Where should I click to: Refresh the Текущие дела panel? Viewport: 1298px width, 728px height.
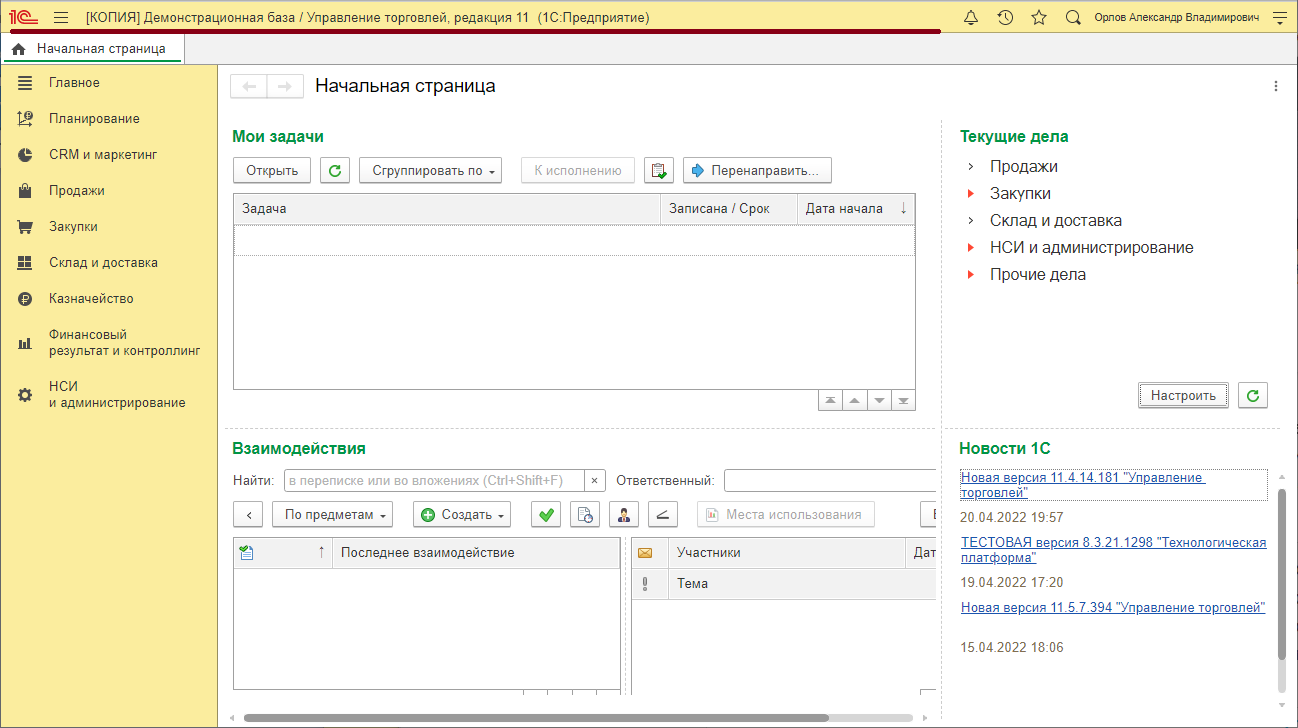tap(1253, 395)
